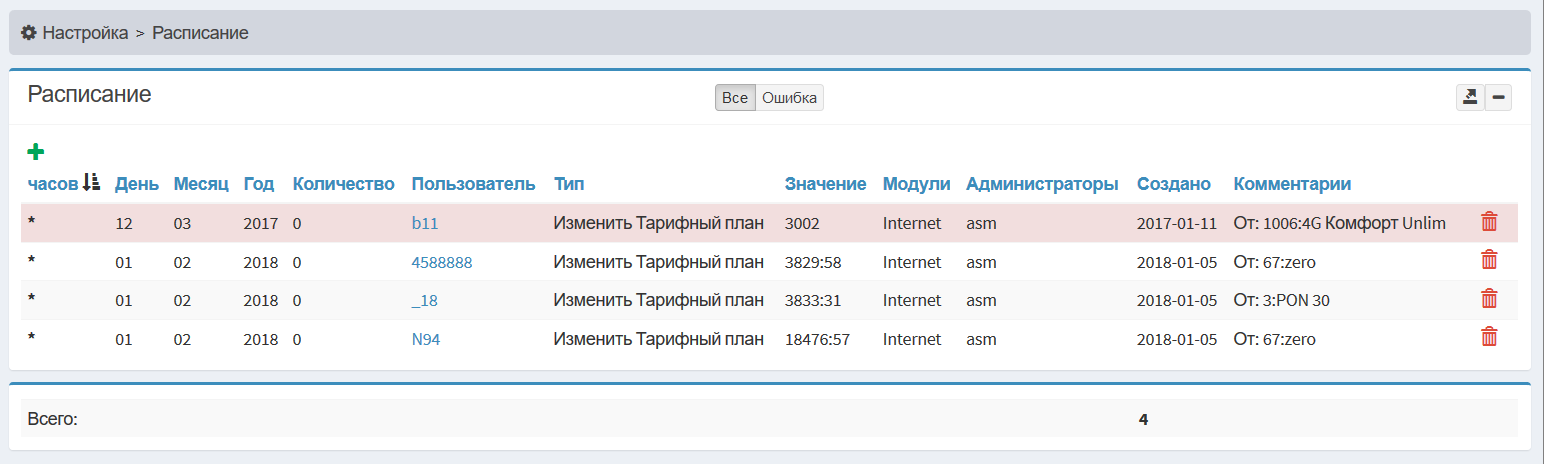Delete the b11 schedule row via trash icon

point(1489,222)
